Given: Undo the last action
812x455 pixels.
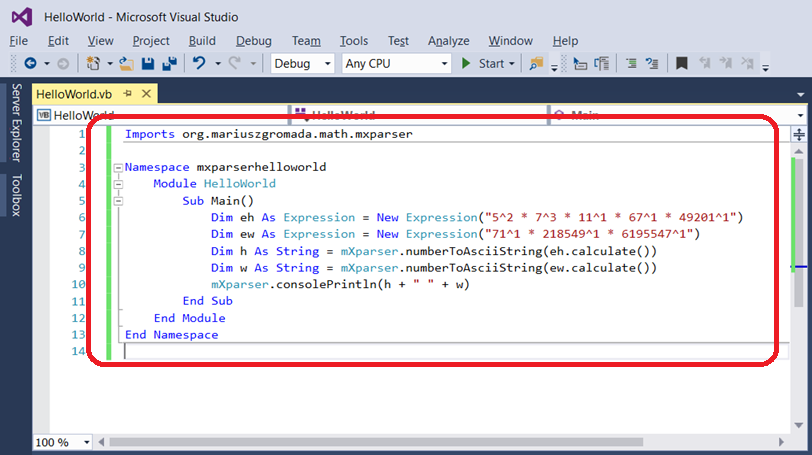Looking at the screenshot, I should click(199, 64).
